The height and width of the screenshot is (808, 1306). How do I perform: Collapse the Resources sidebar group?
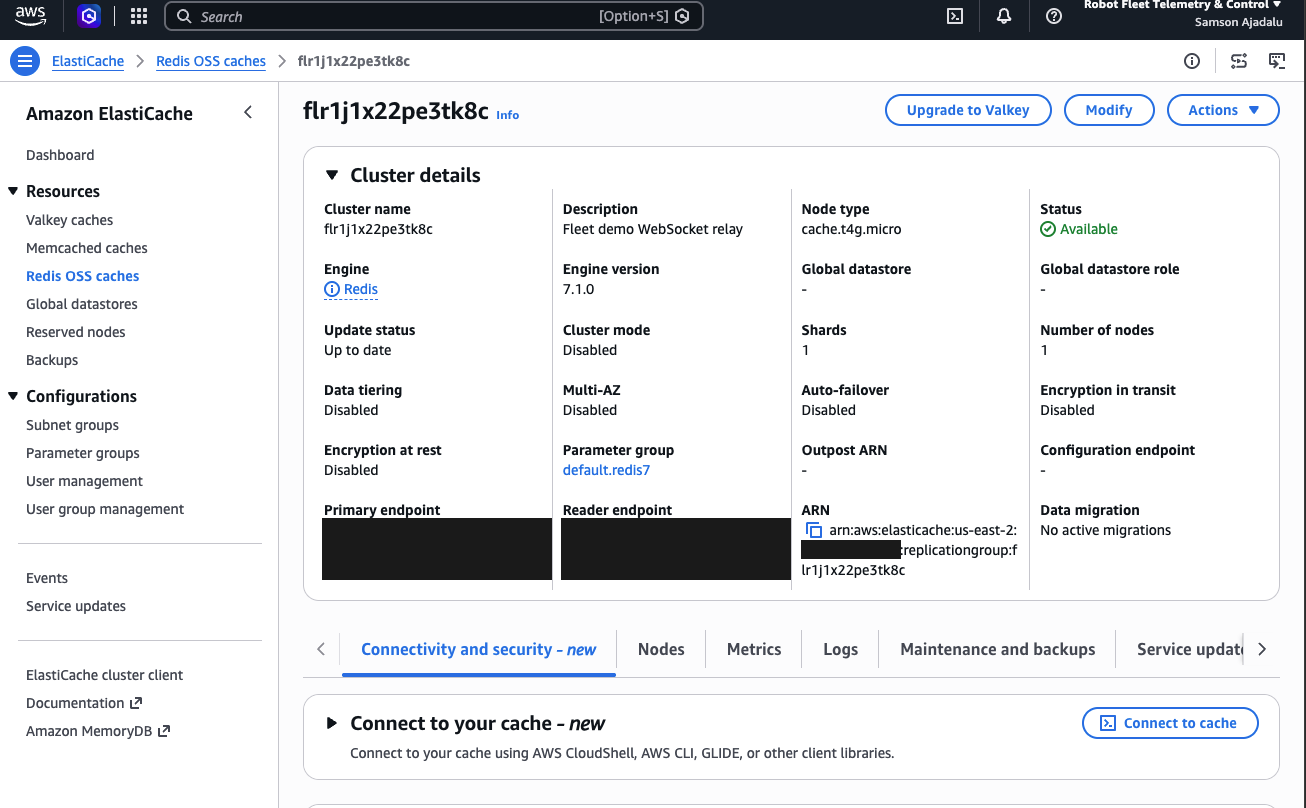click(13, 191)
